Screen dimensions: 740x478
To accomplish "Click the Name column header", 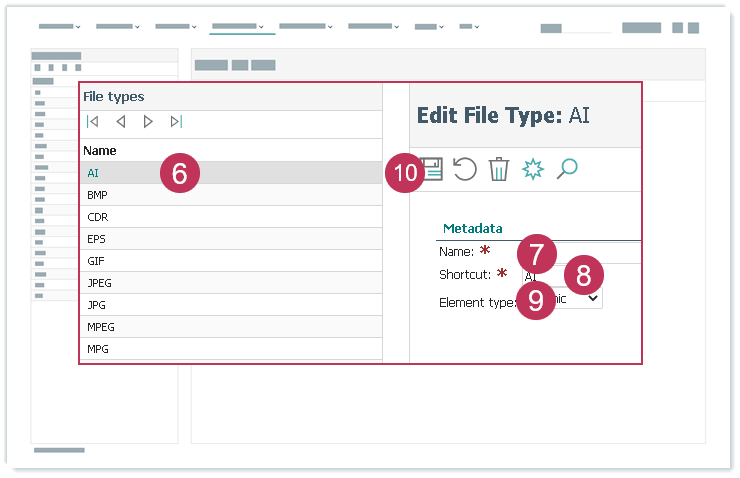I will pos(100,151).
